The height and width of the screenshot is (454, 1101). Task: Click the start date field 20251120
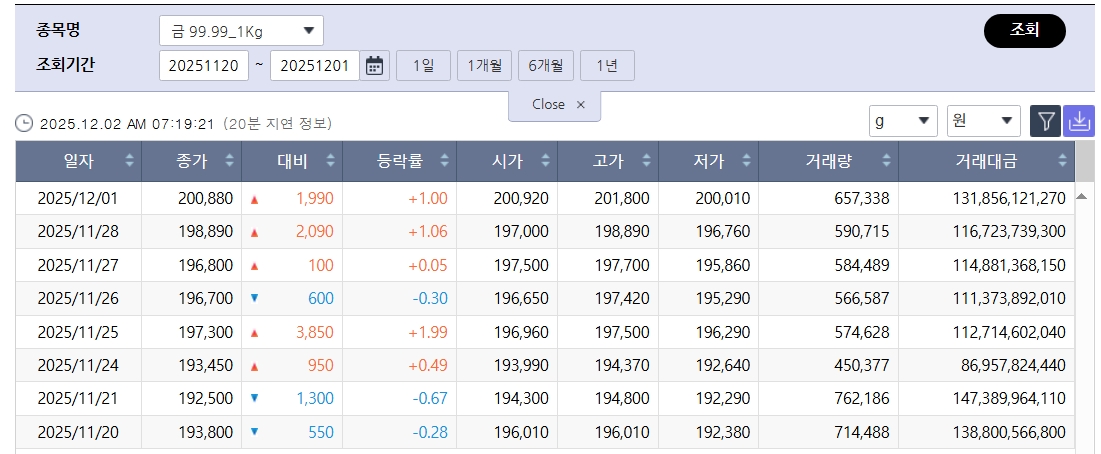click(x=204, y=66)
